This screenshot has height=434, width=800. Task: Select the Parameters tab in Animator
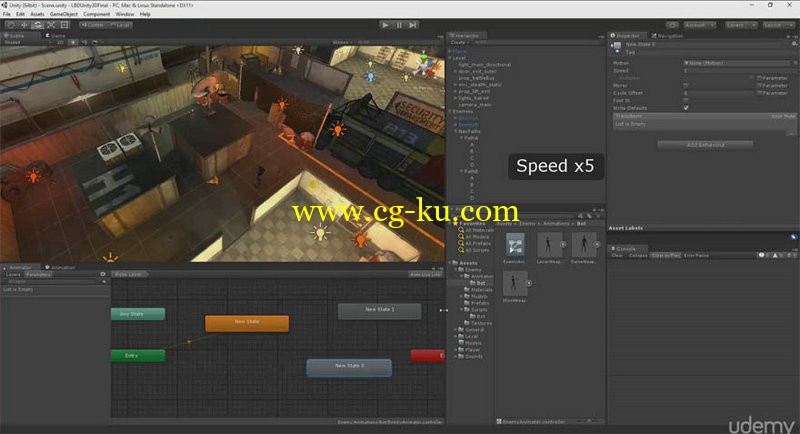tap(39, 274)
